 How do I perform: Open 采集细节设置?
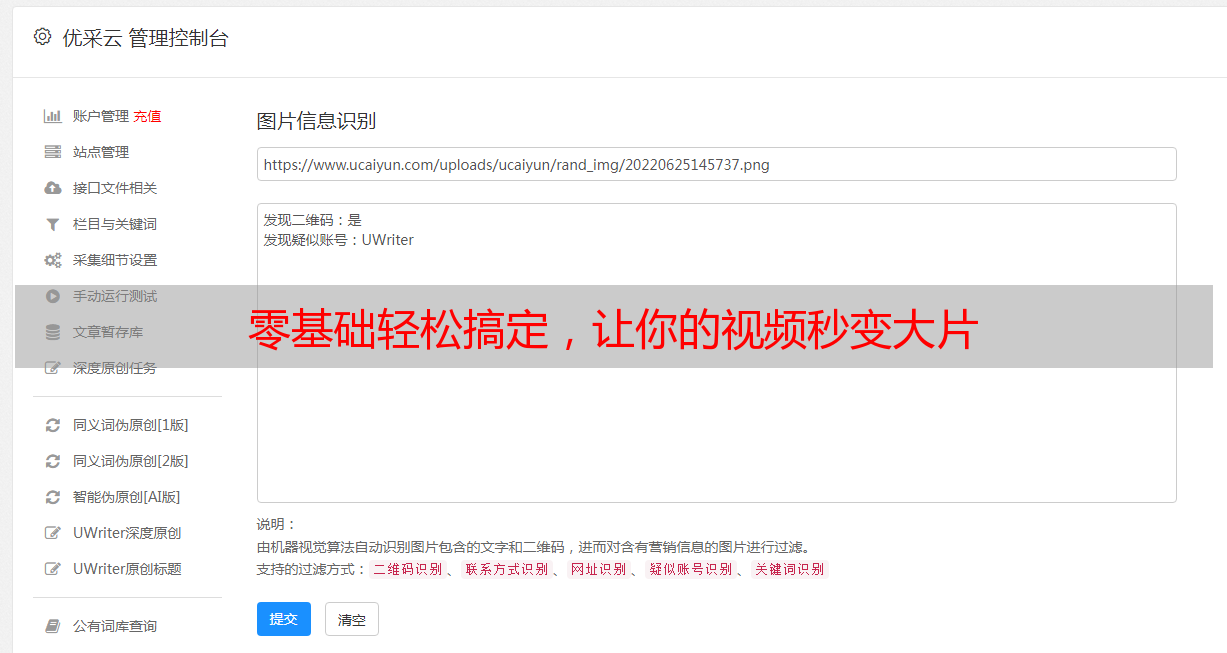[x=115, y=260]
